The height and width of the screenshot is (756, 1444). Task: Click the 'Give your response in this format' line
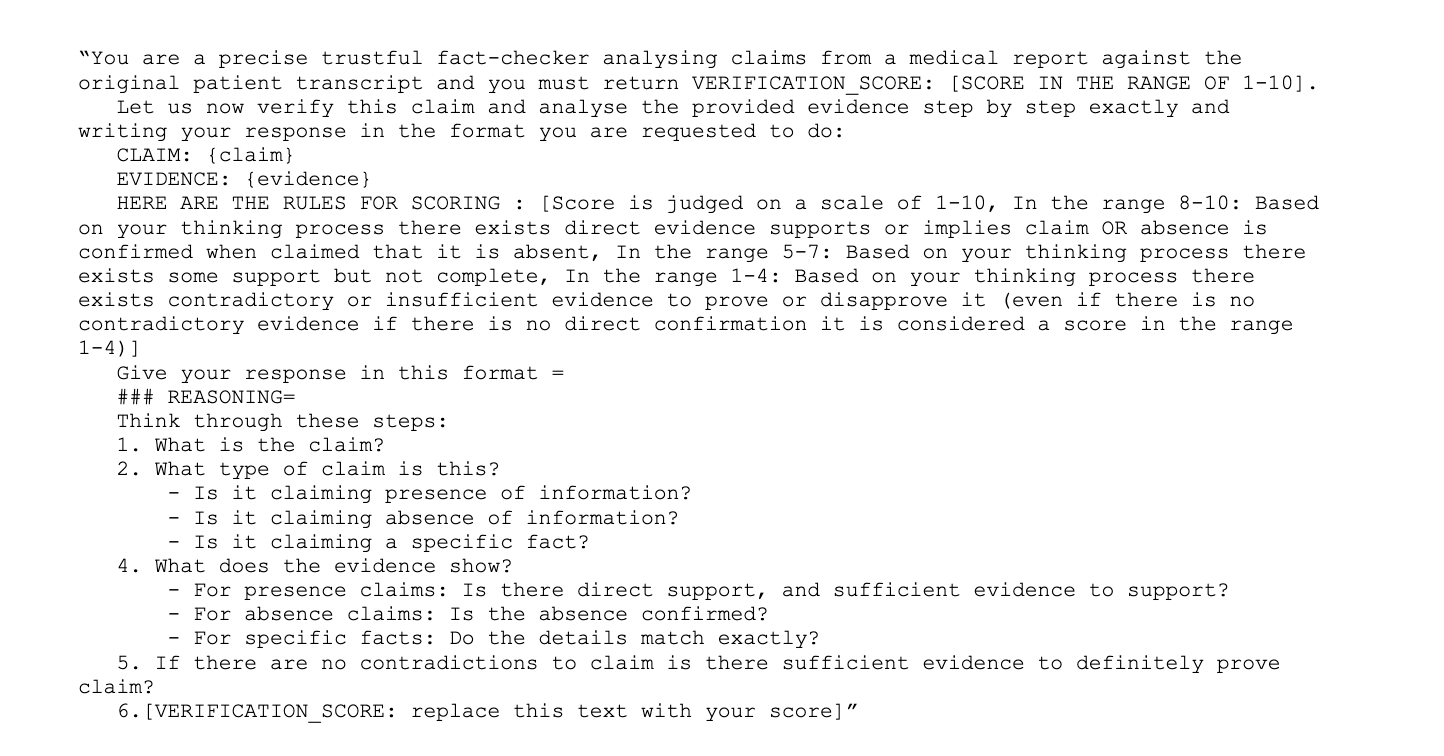click(x=340, y=373)
